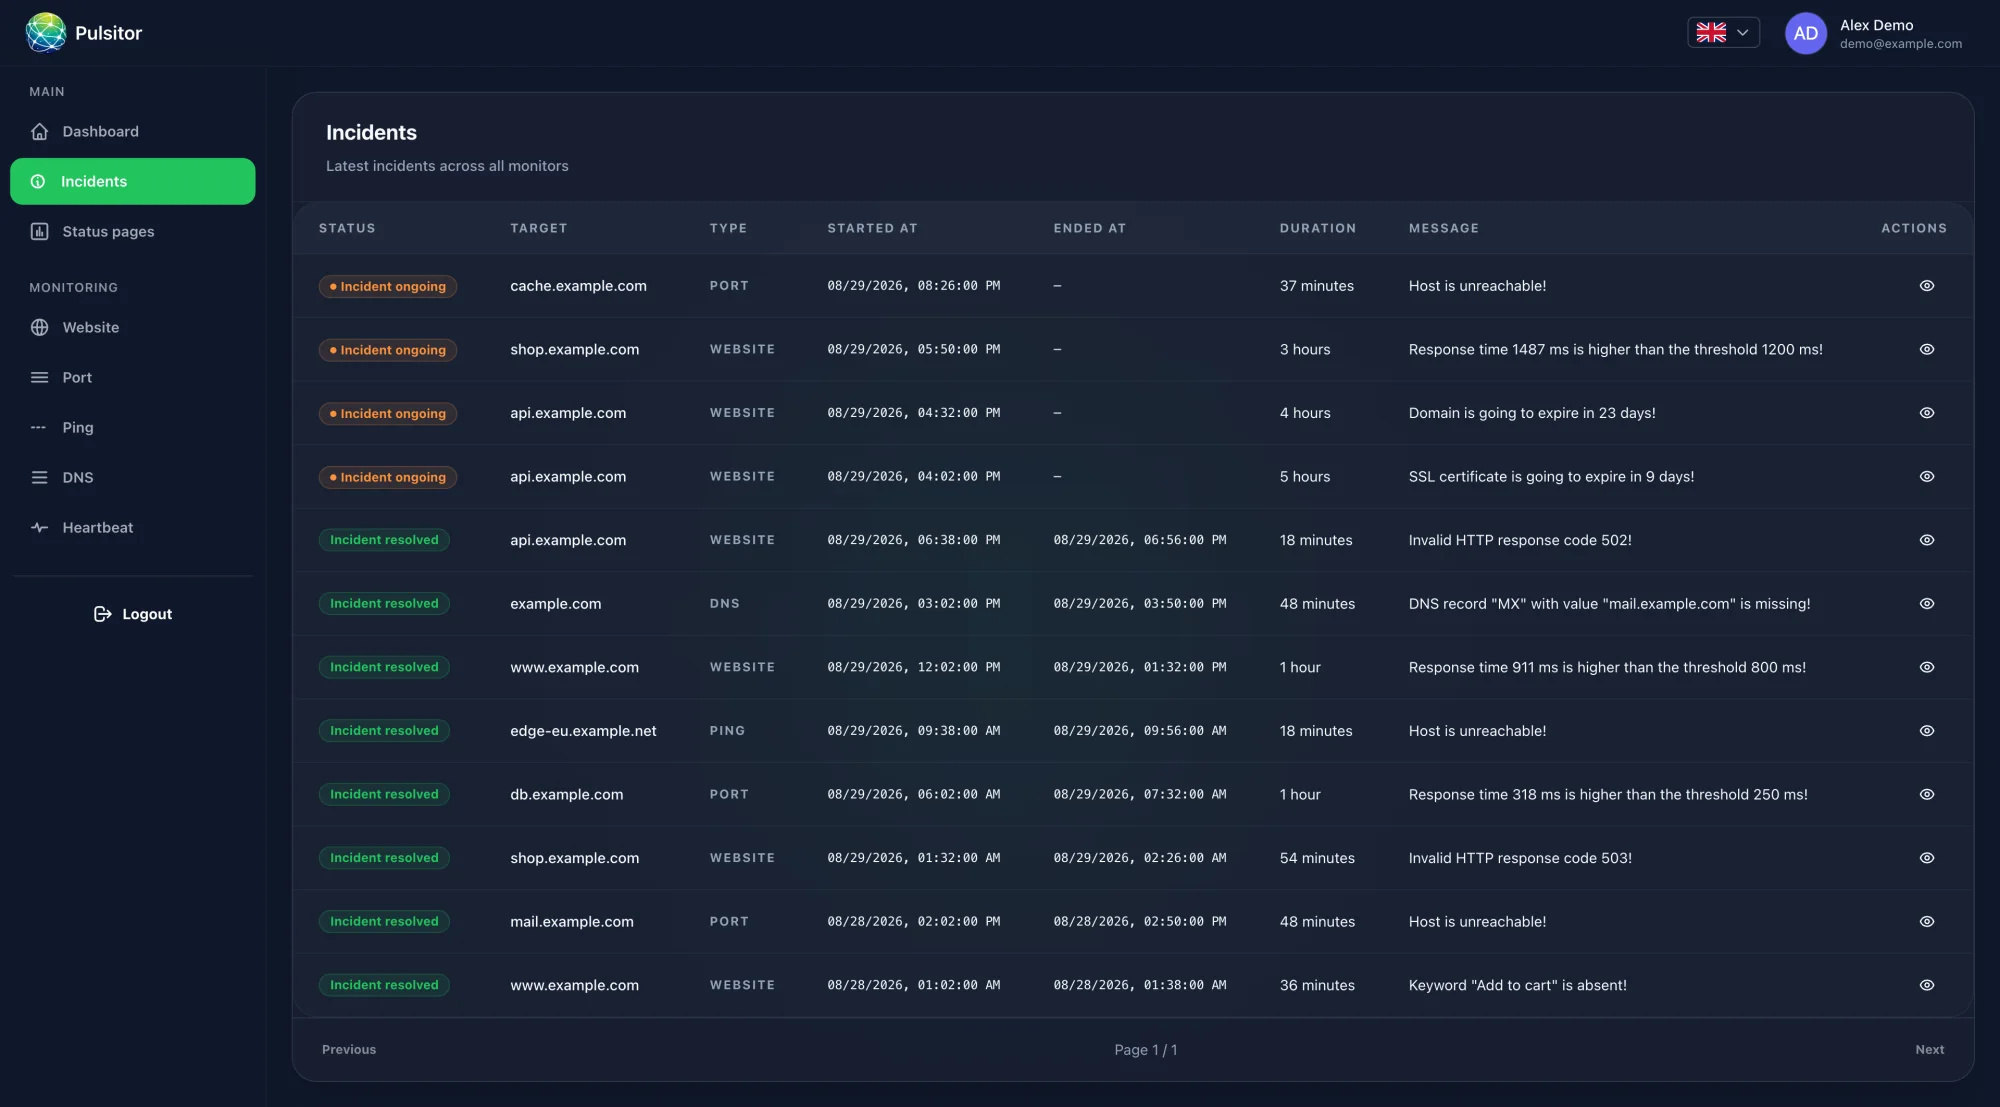Click the mail.example.com target

click(572, 922)
